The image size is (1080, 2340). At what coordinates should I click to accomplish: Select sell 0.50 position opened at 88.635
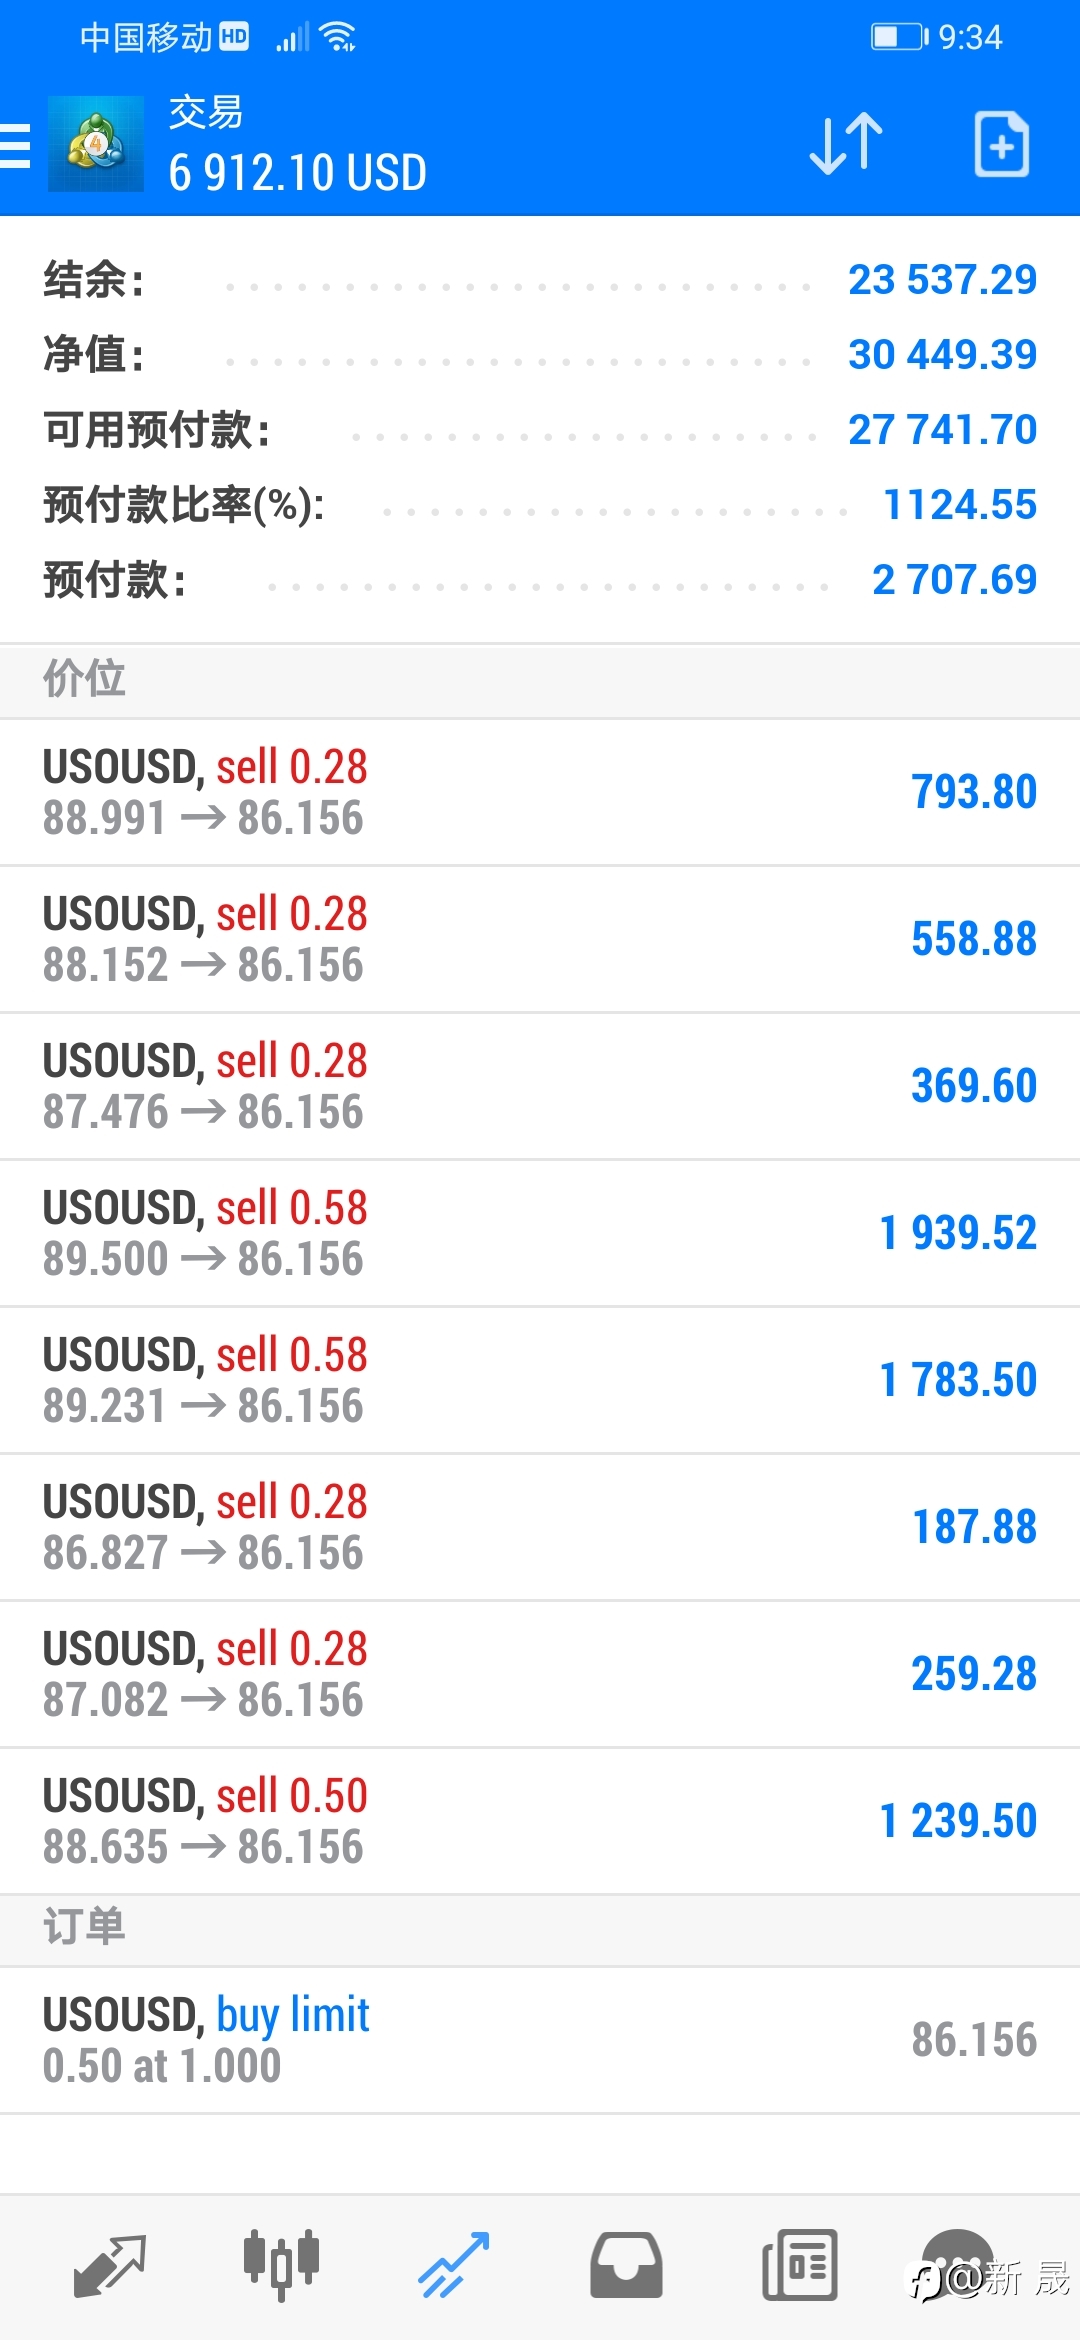click(540, 1822)
